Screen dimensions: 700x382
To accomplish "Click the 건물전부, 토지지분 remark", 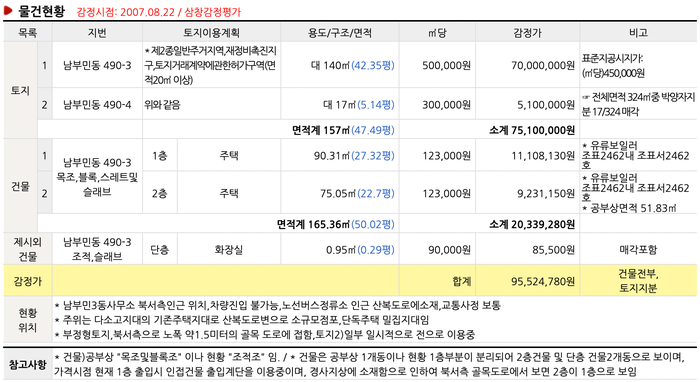I will [638, 281].
